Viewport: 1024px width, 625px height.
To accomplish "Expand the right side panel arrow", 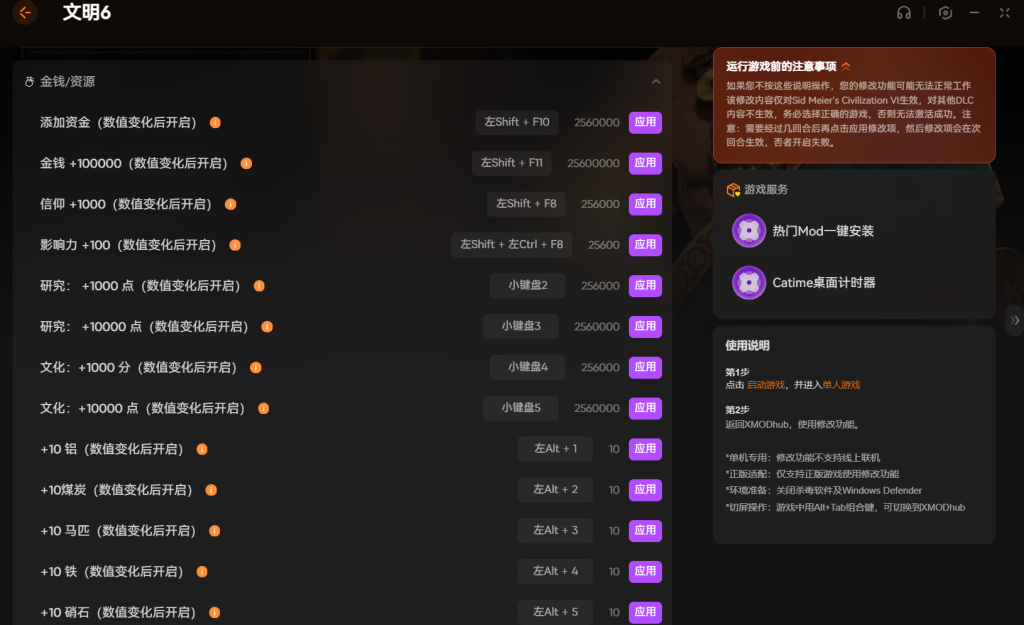I will [1015, 320].
